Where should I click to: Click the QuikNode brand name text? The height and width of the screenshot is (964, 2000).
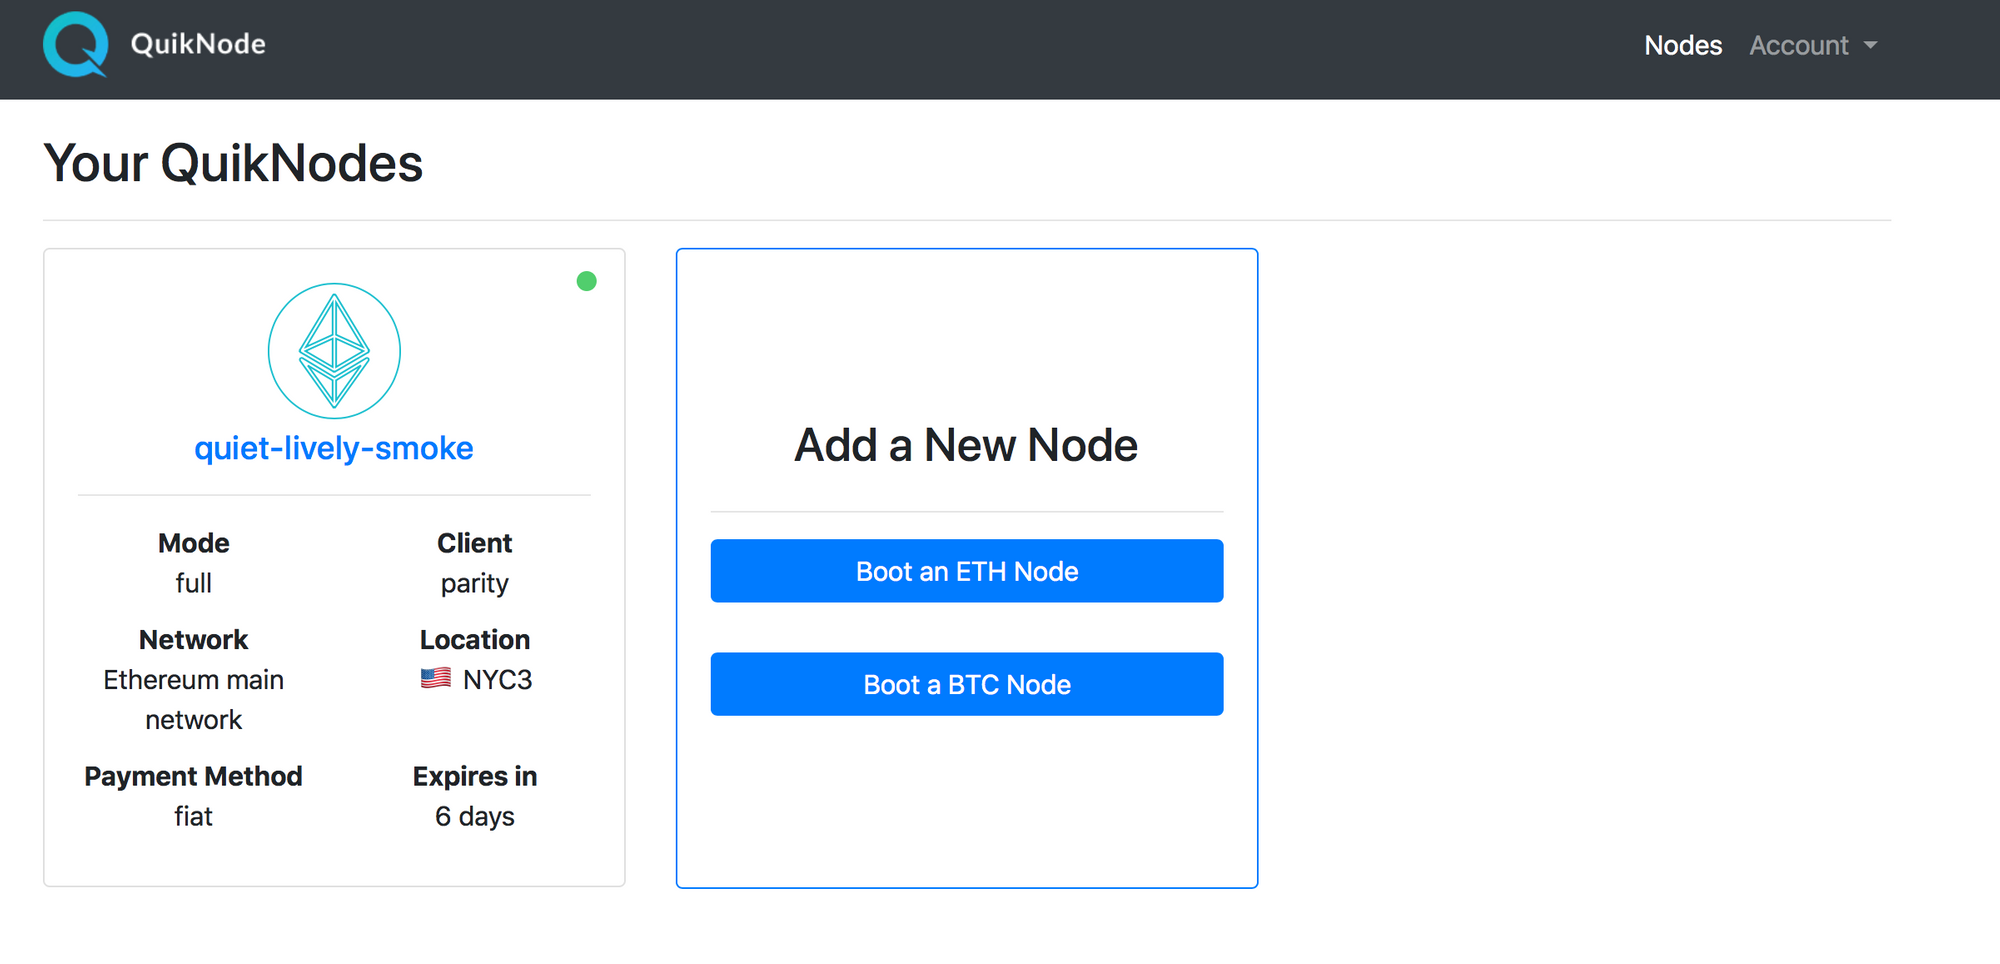(x=198, y=44)
